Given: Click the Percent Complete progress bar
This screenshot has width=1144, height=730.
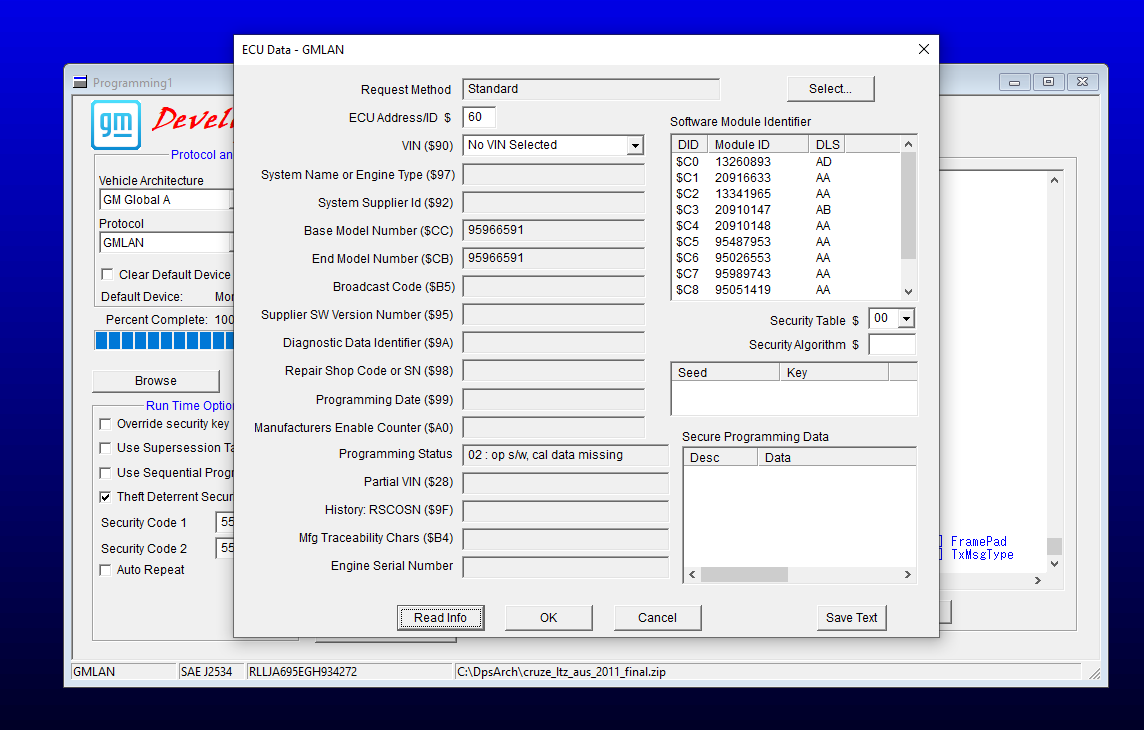Looking at the screenshot, I should [x=164, y=341].
